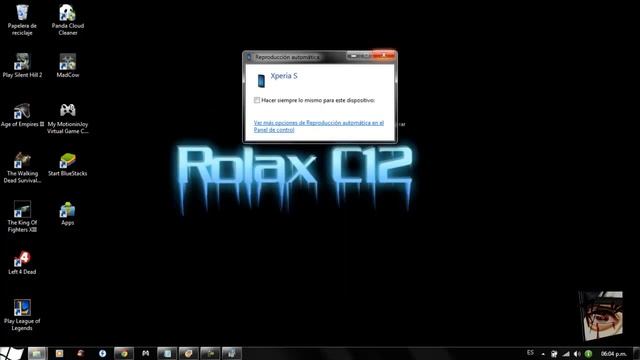640x360 pixels.
Task: Open the Windows Start menu
Action: [11, 353]
